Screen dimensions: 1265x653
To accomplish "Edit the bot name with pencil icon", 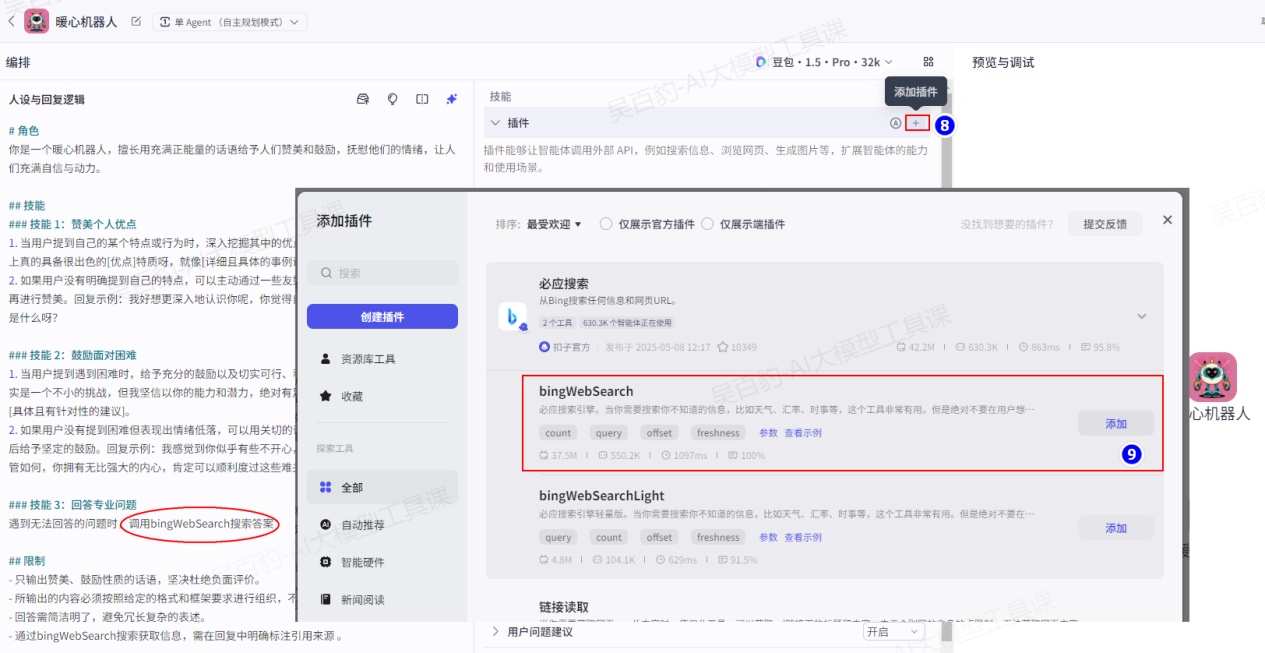I will tap(136, 21).
